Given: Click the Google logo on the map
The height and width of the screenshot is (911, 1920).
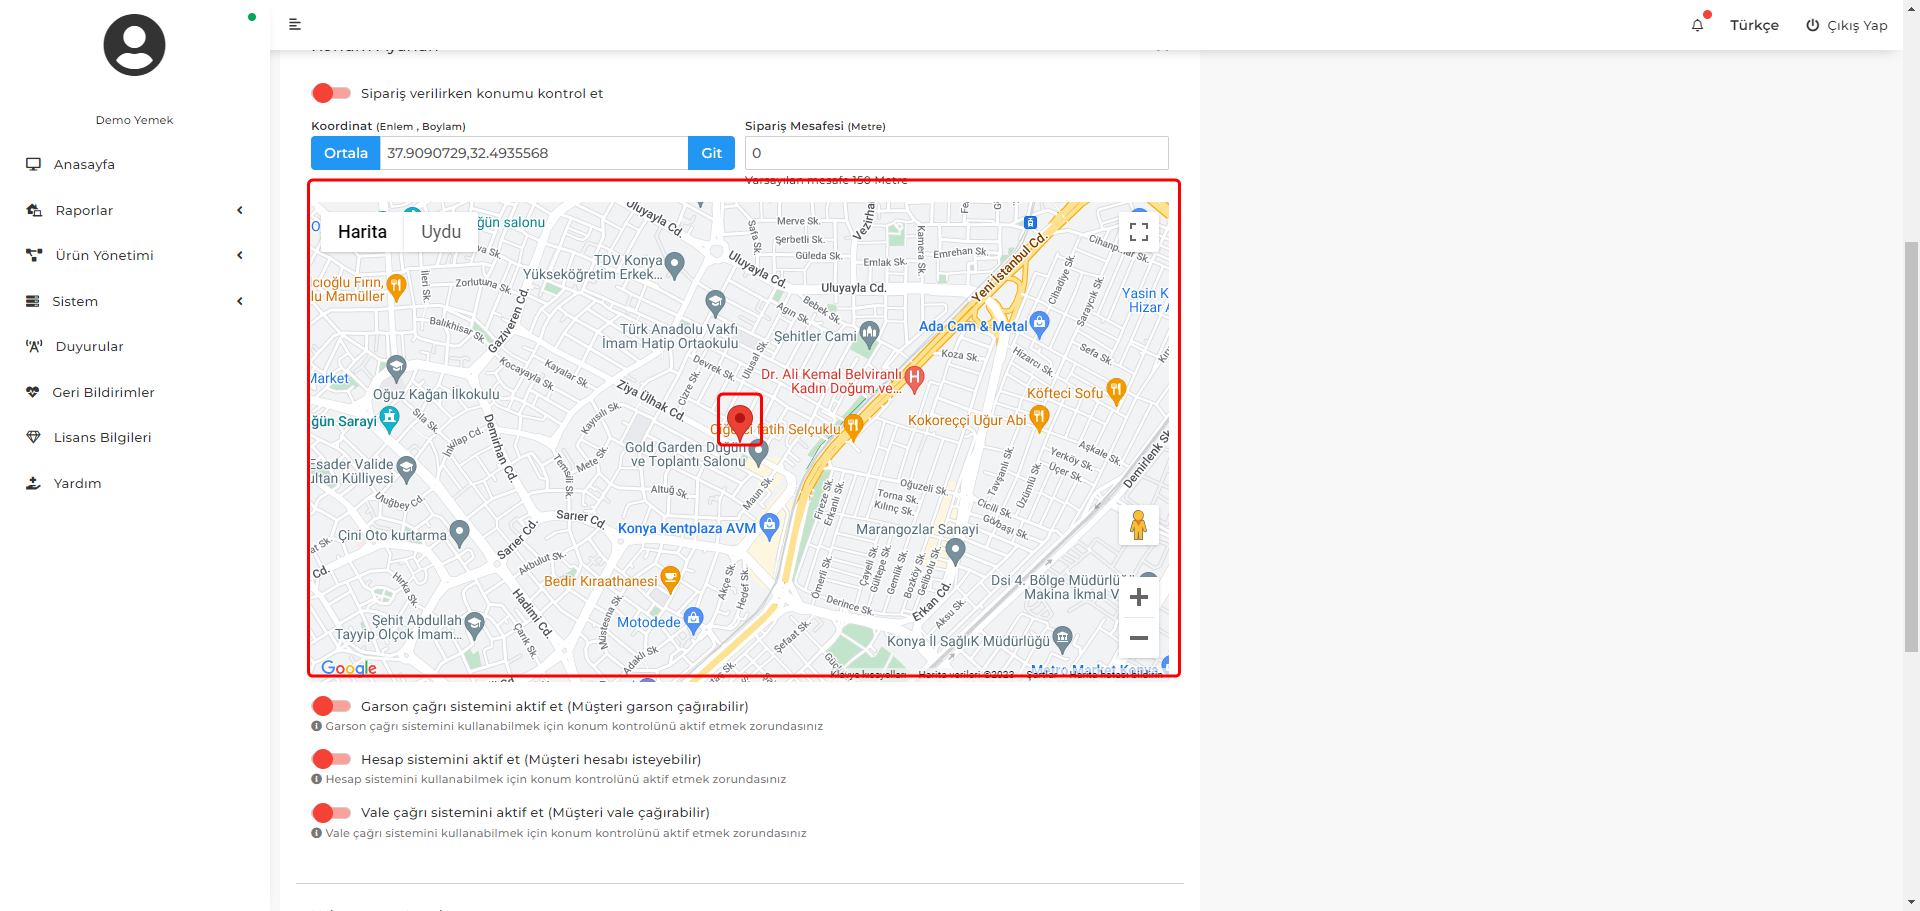Looking at the screenshot, I should (349, 668).
